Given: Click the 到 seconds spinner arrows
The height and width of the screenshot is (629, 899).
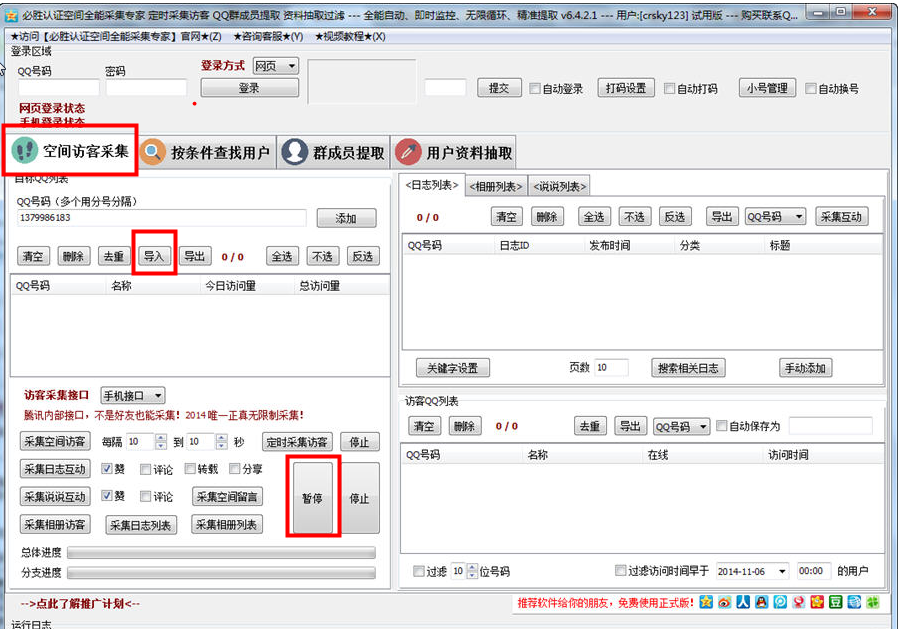Looking at the screenshot, I should (221, 442).
